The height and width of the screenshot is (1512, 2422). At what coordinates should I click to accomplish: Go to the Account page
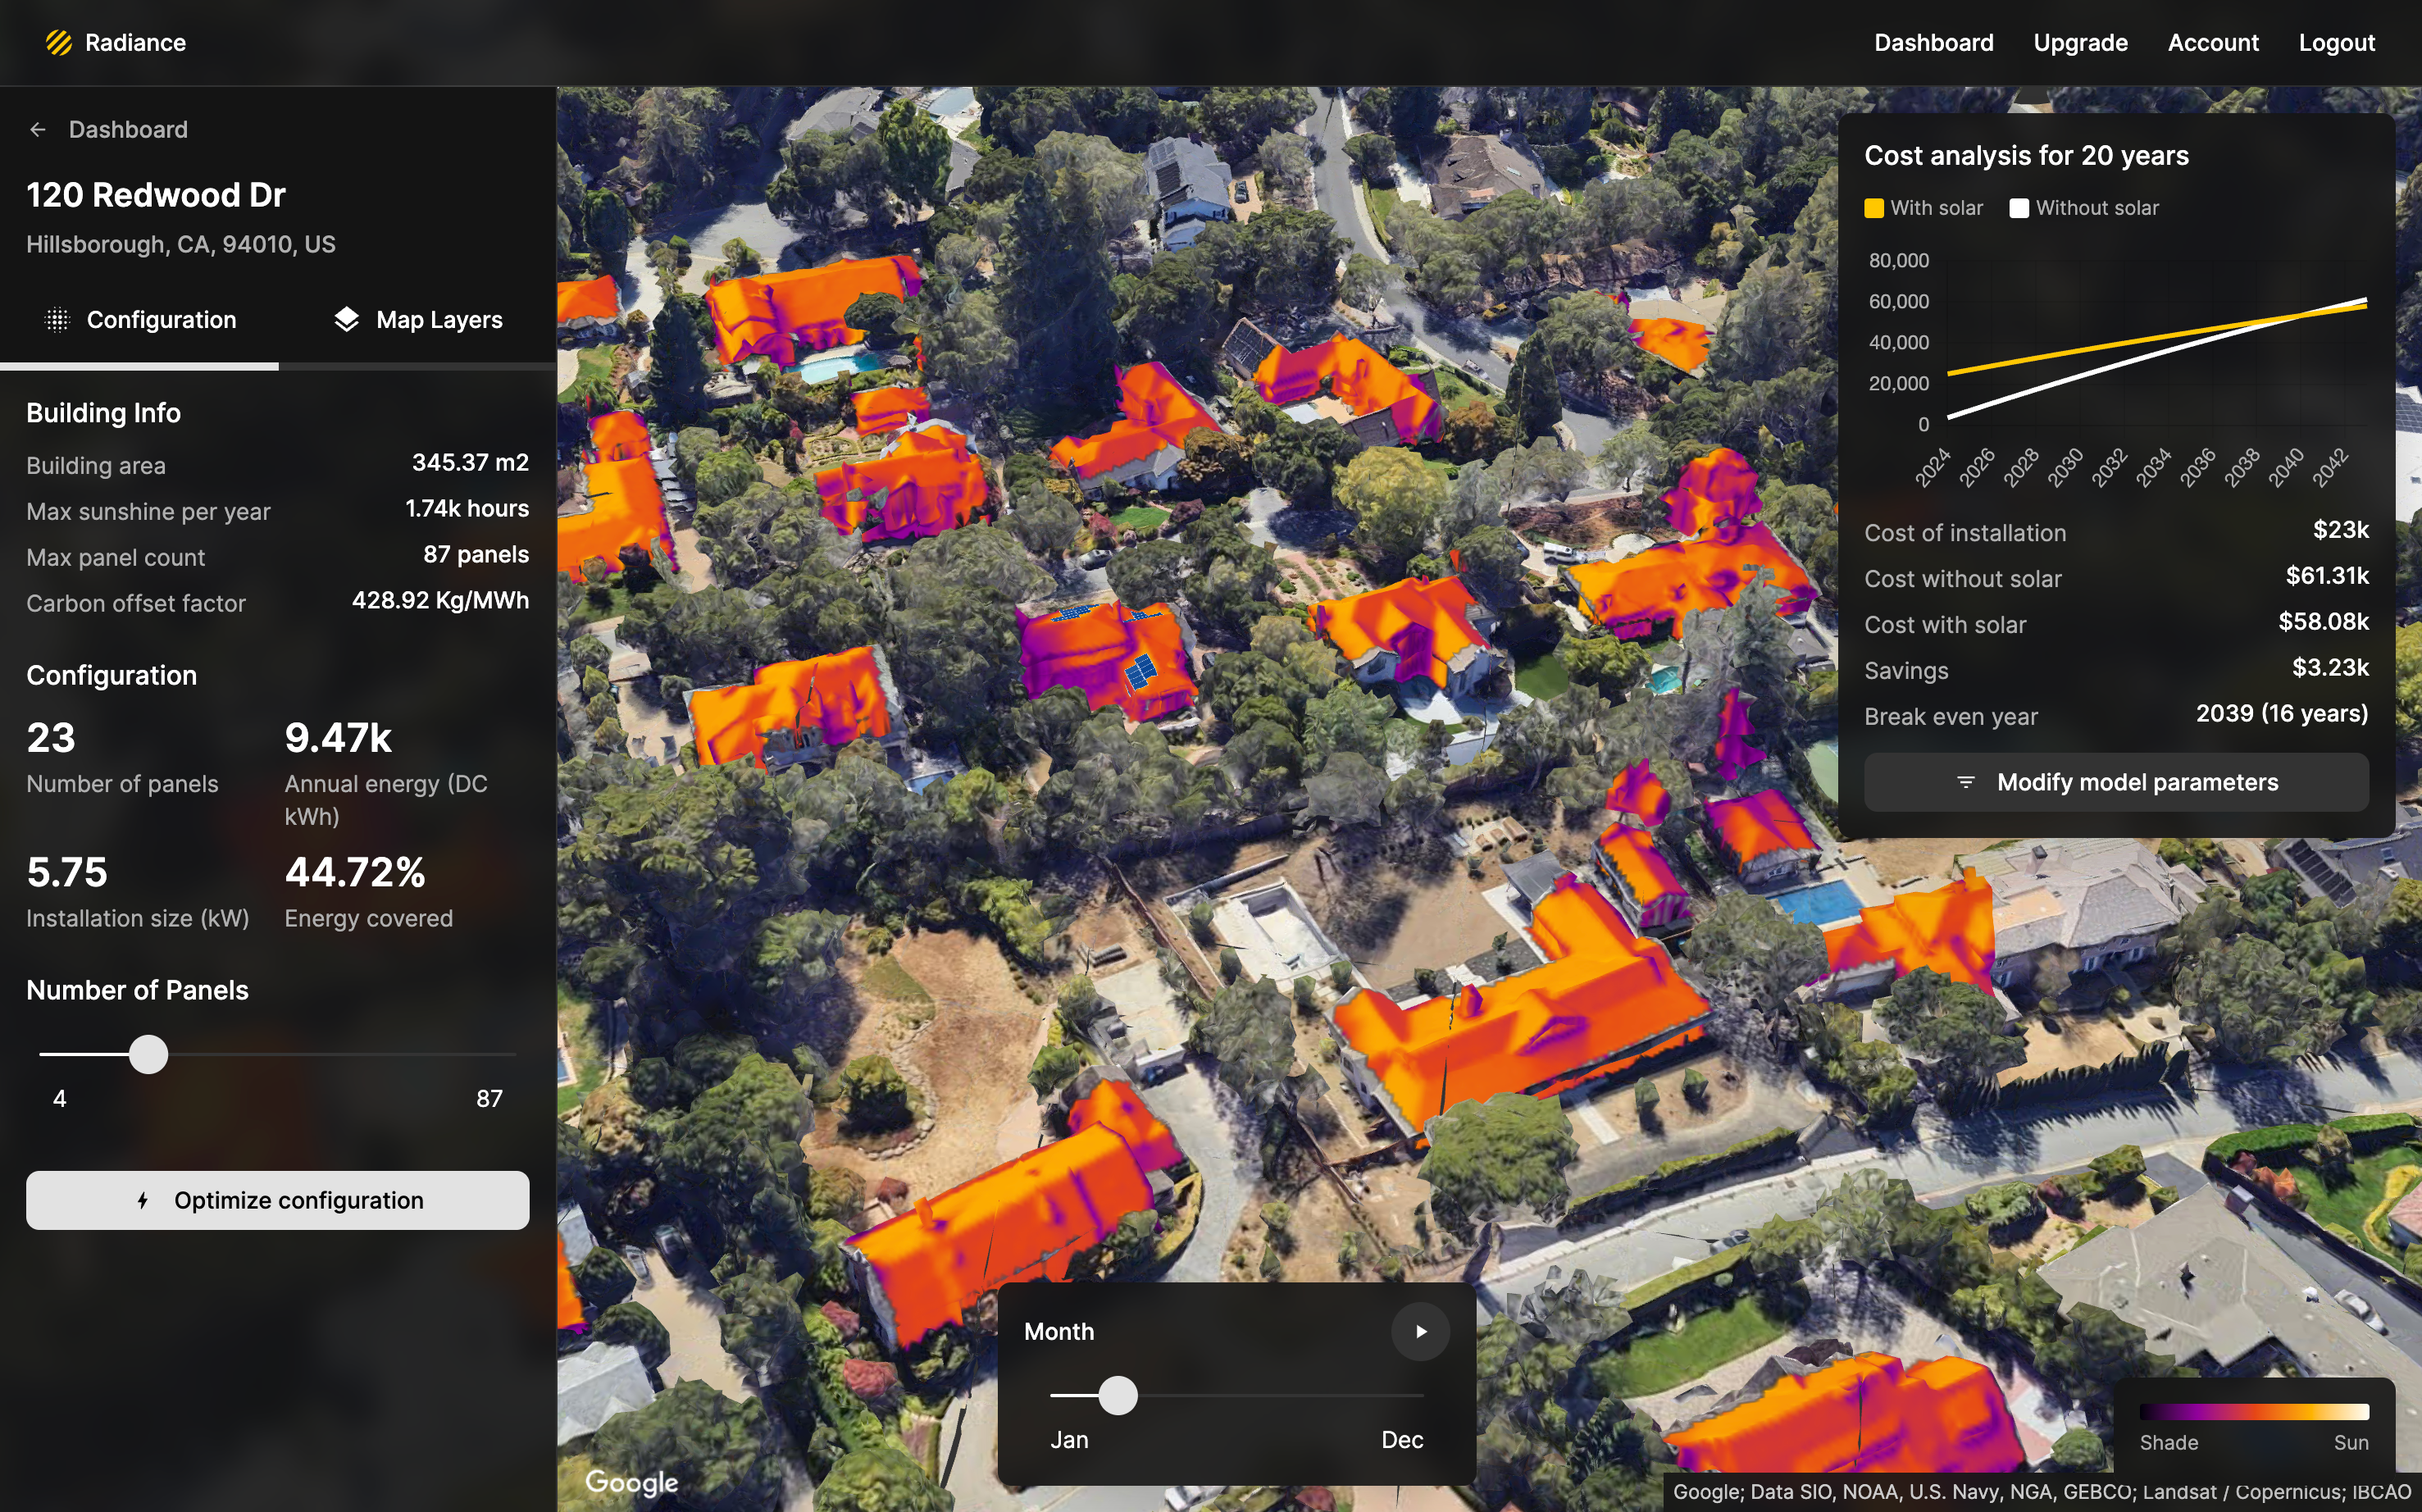pos(2212,42)
